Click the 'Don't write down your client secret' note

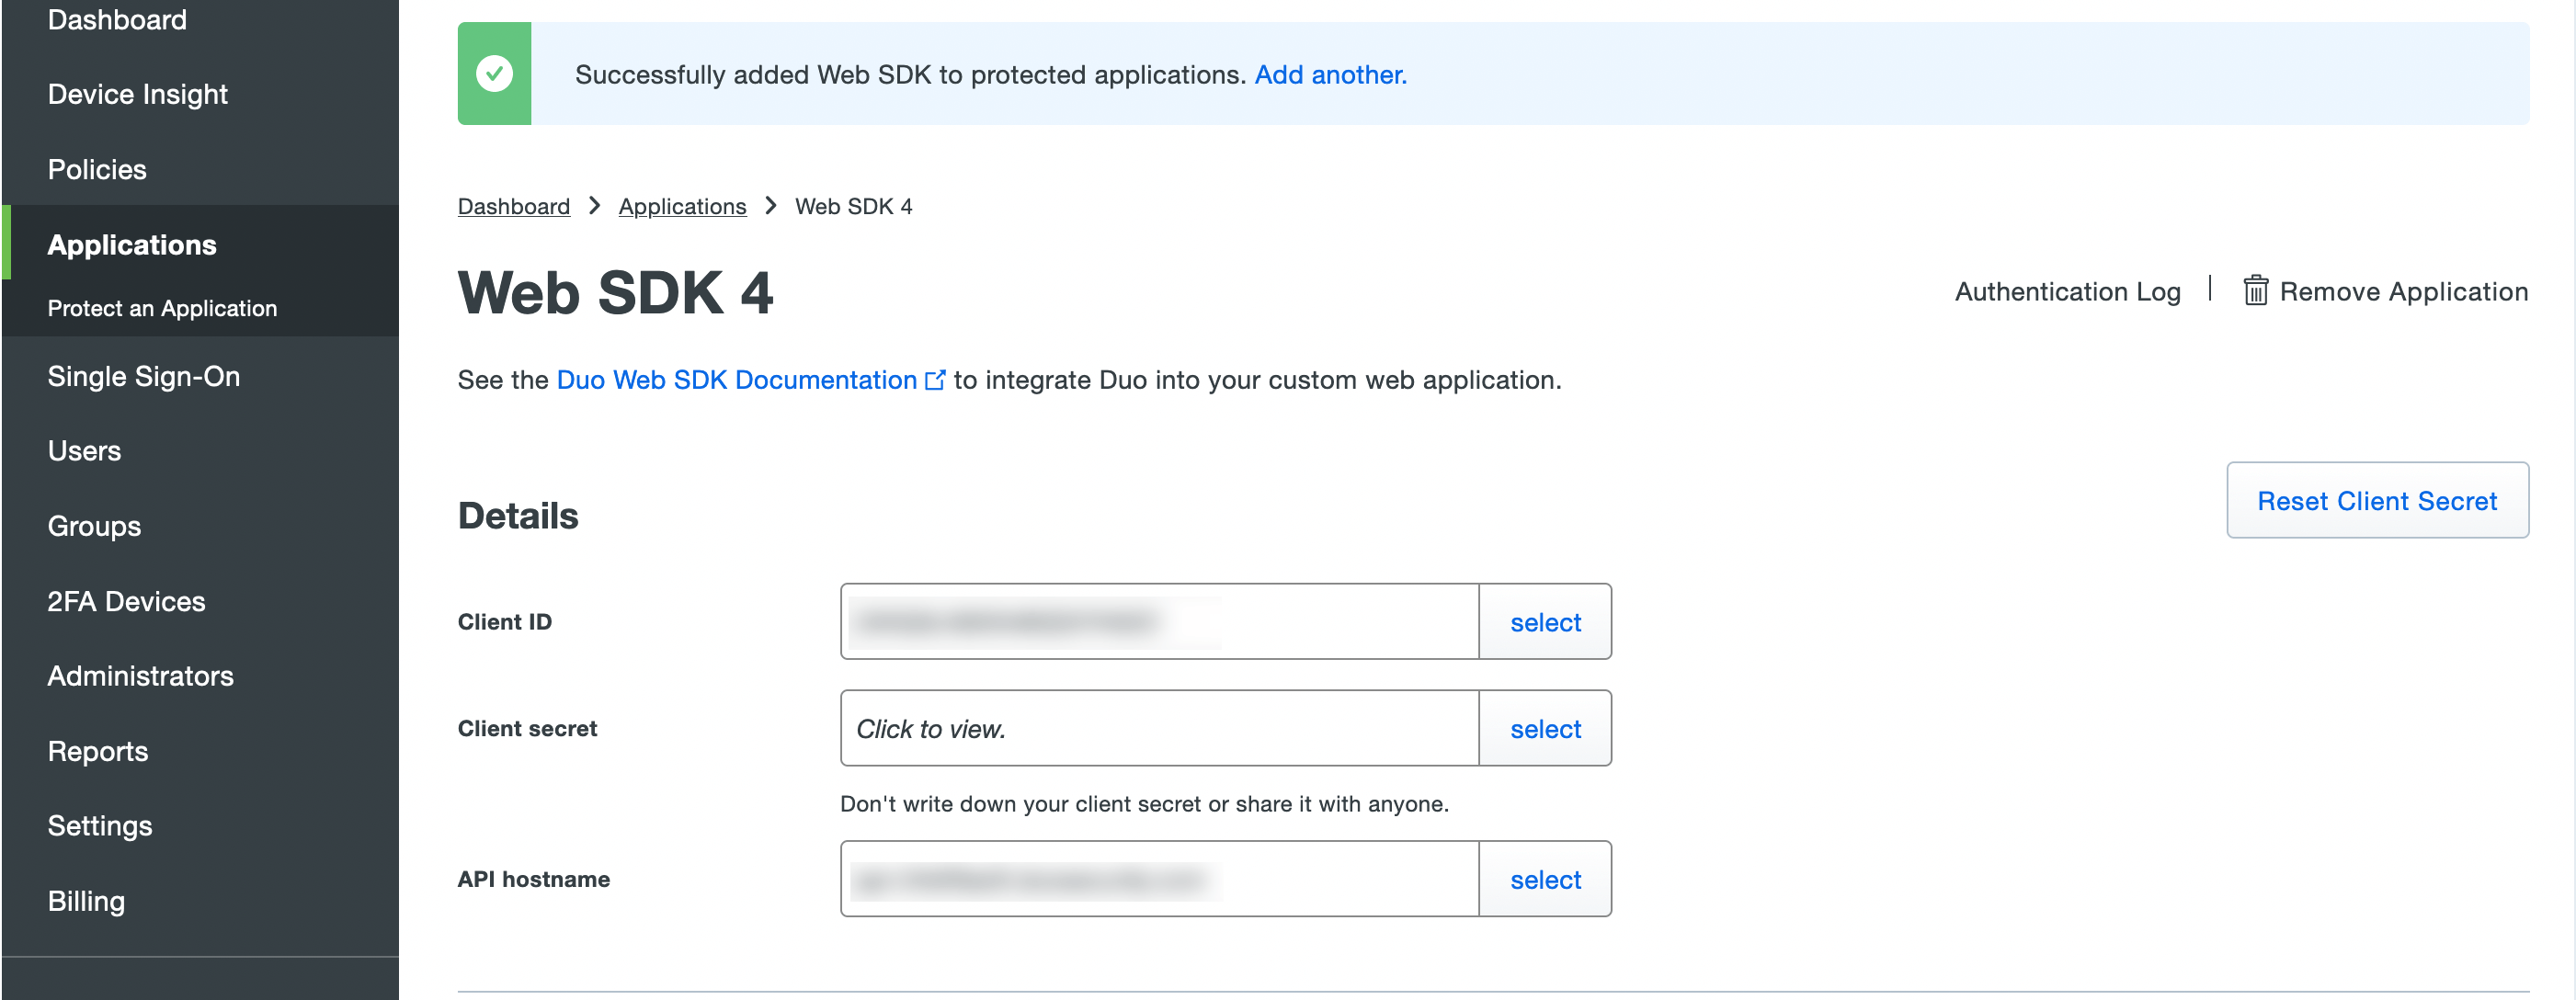1144,804
